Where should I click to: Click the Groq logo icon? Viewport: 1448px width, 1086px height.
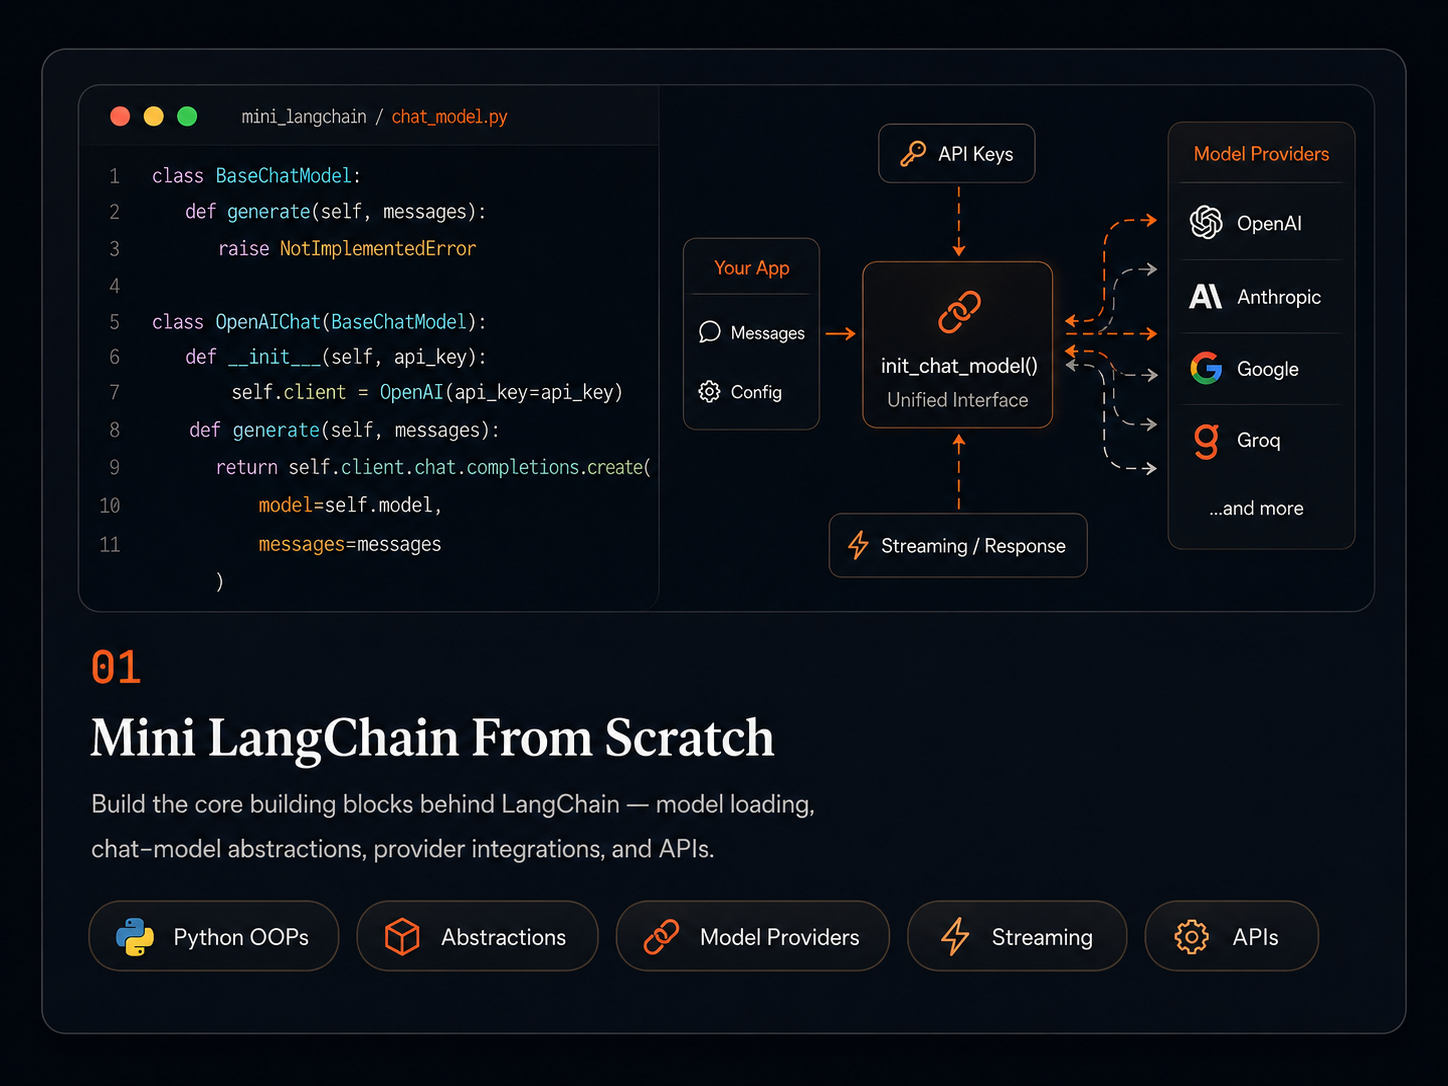1207,441
